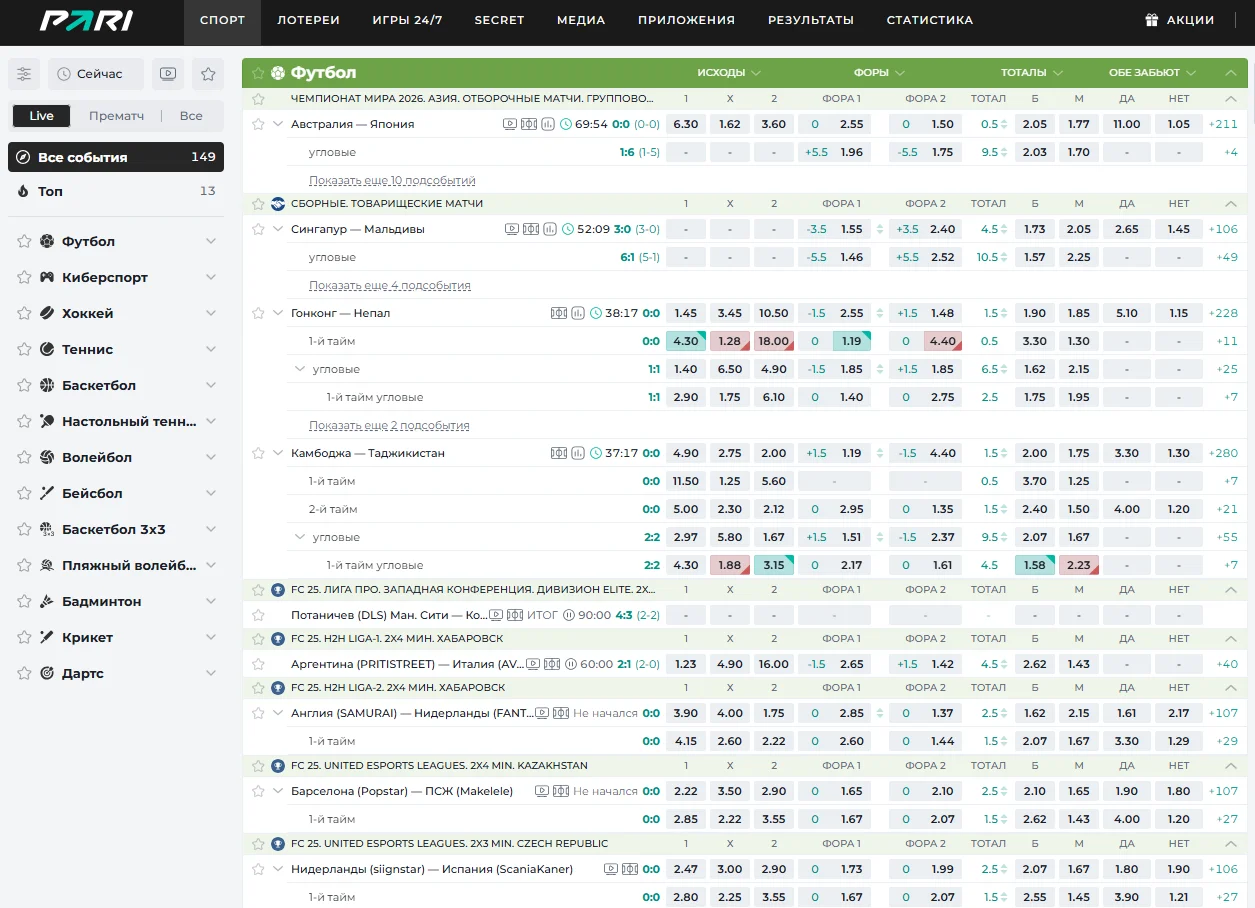Open match field tracker for Гонконг — Непал
The width and height of the screenshot is (1255, 908).
click(558, 313)
